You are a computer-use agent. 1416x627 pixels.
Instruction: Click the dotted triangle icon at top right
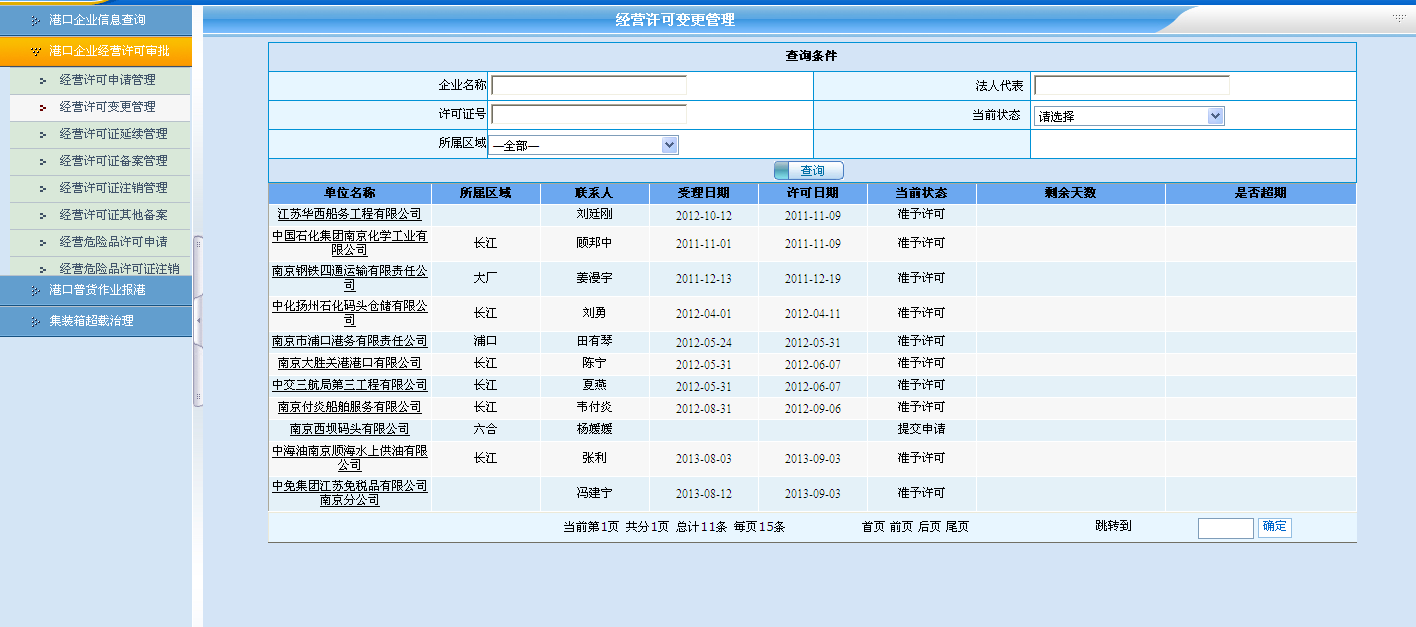pos(1398,18)
